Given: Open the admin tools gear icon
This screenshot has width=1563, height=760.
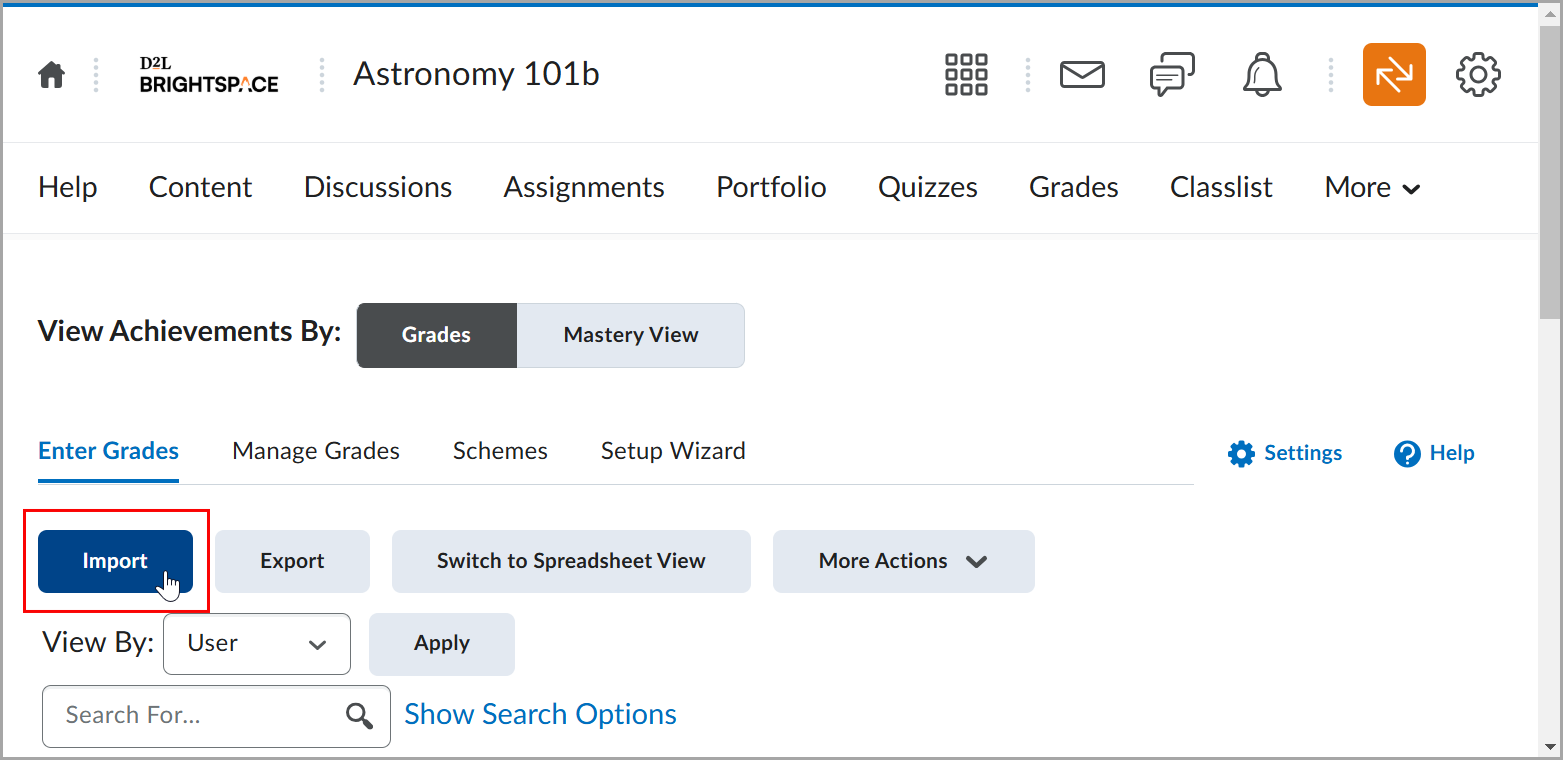Looking at the screenshot, I should 1478,75.
